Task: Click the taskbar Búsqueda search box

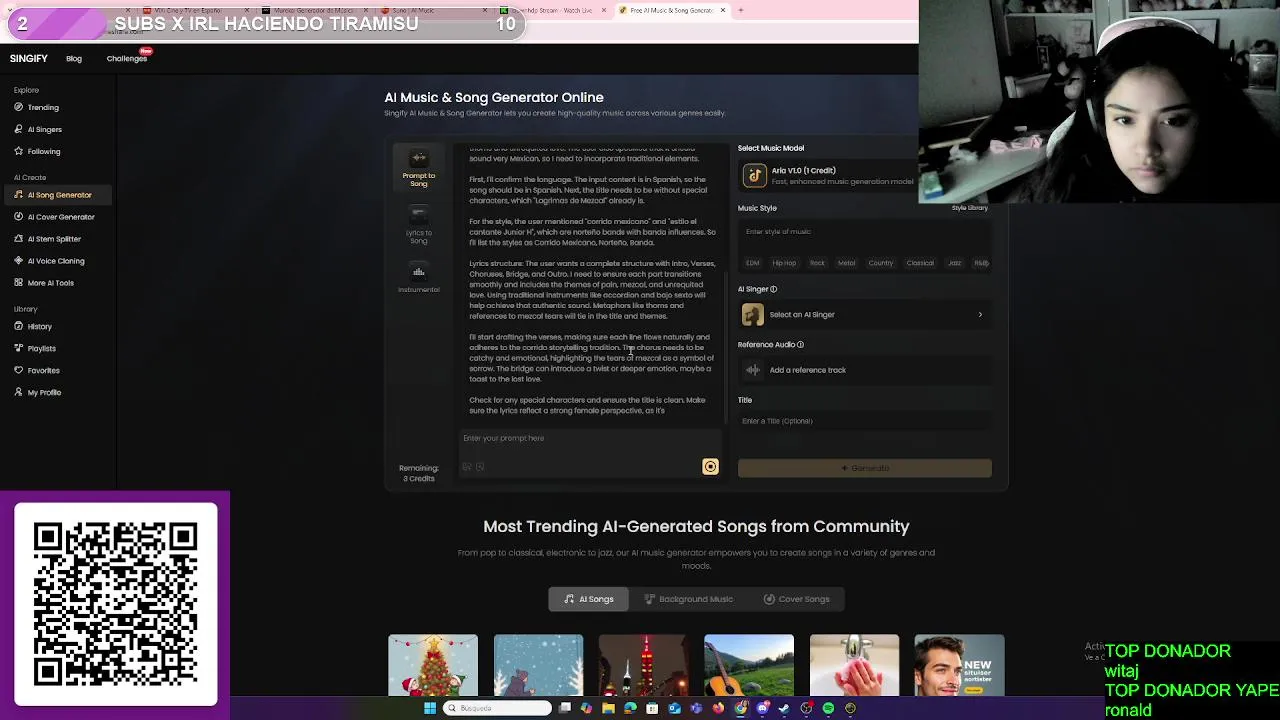Action: pos(497,708)
